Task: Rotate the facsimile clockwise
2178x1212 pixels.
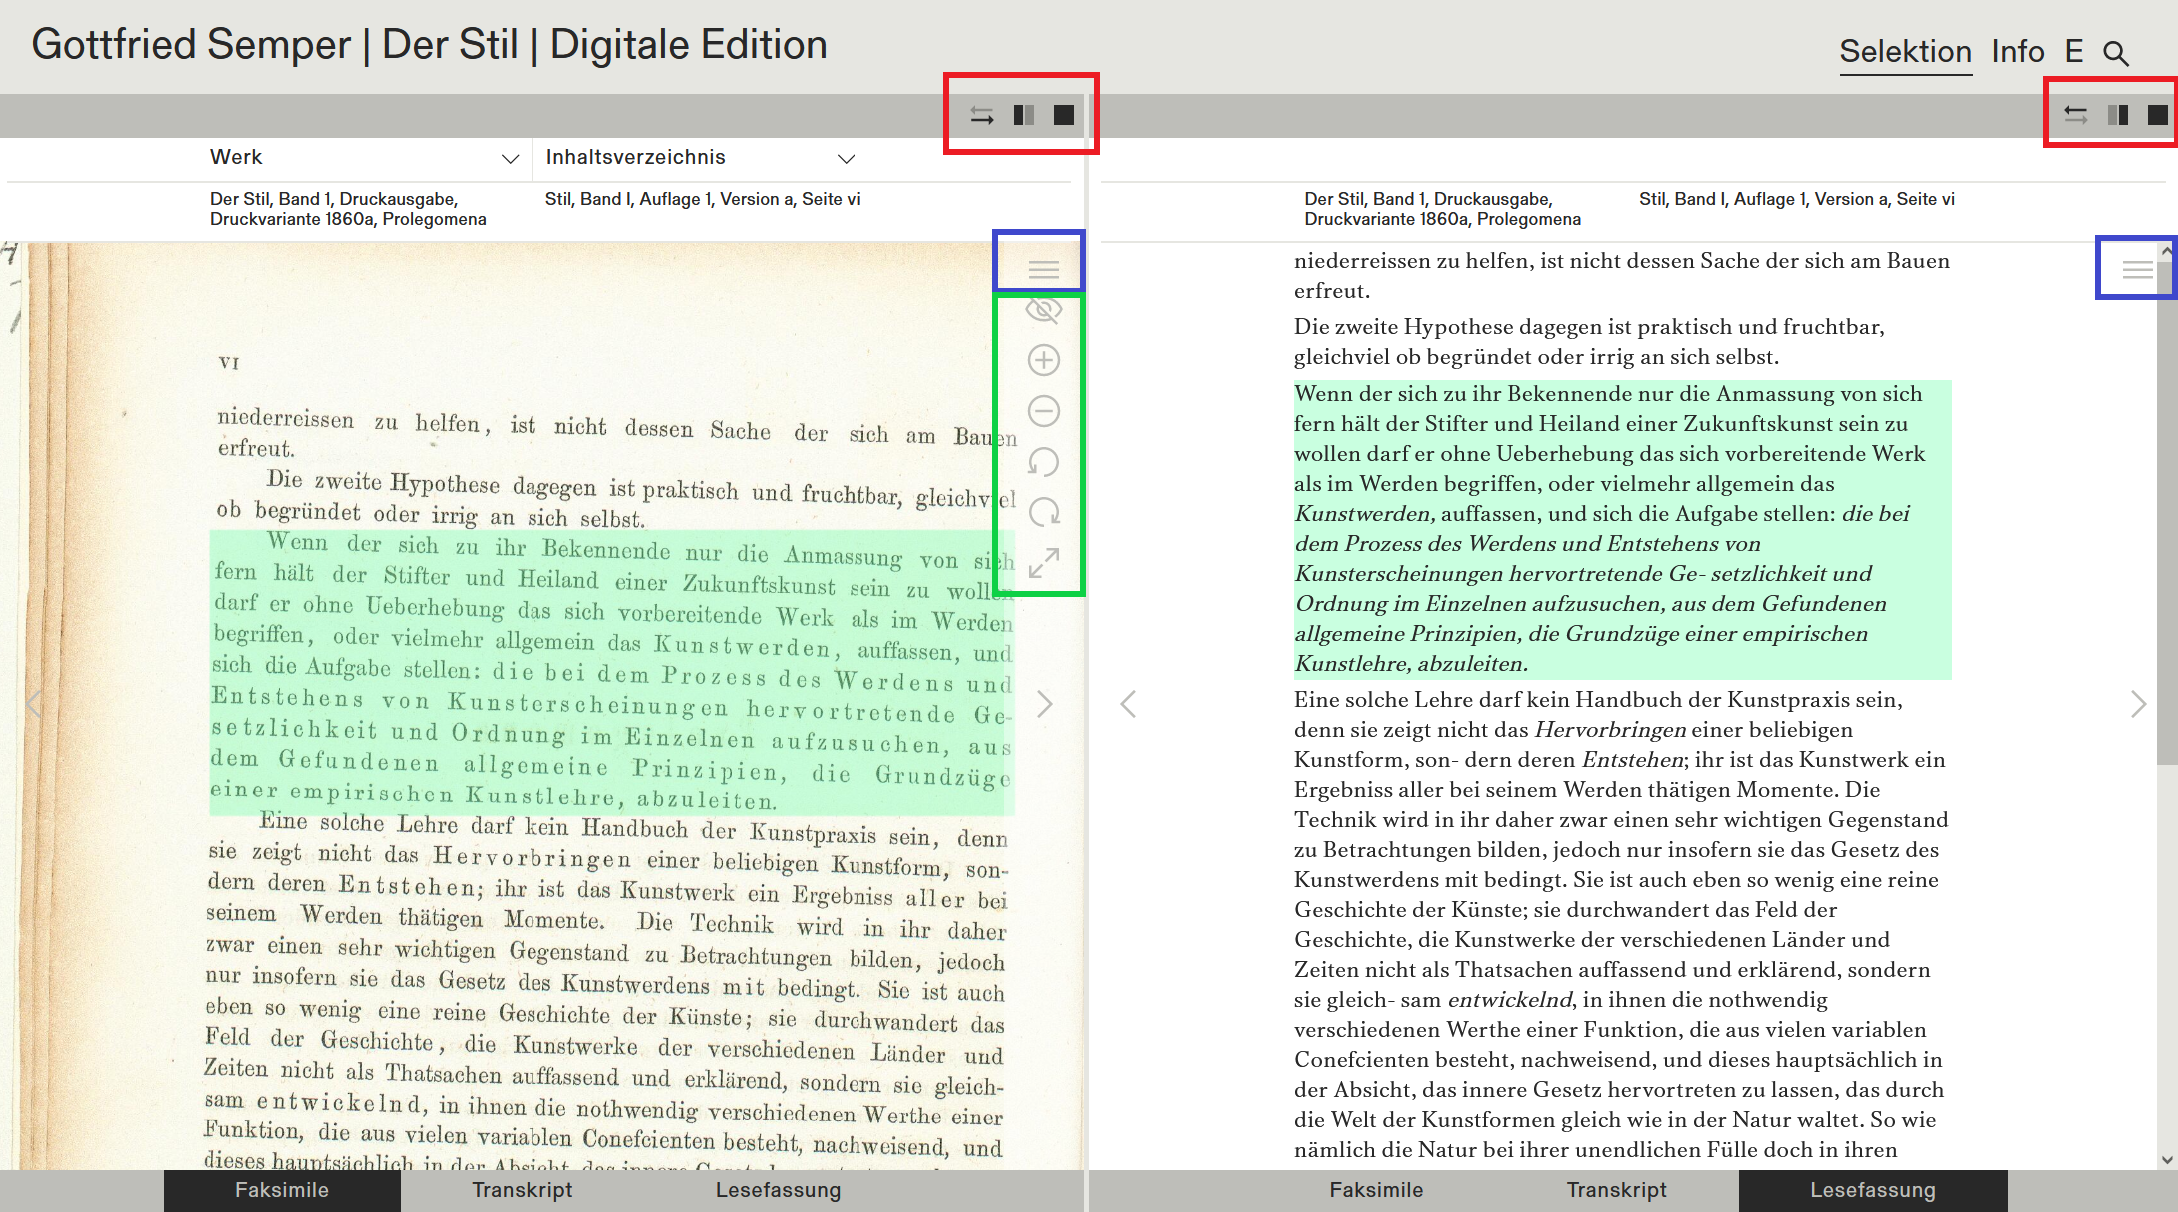Action: (1044, 512)
